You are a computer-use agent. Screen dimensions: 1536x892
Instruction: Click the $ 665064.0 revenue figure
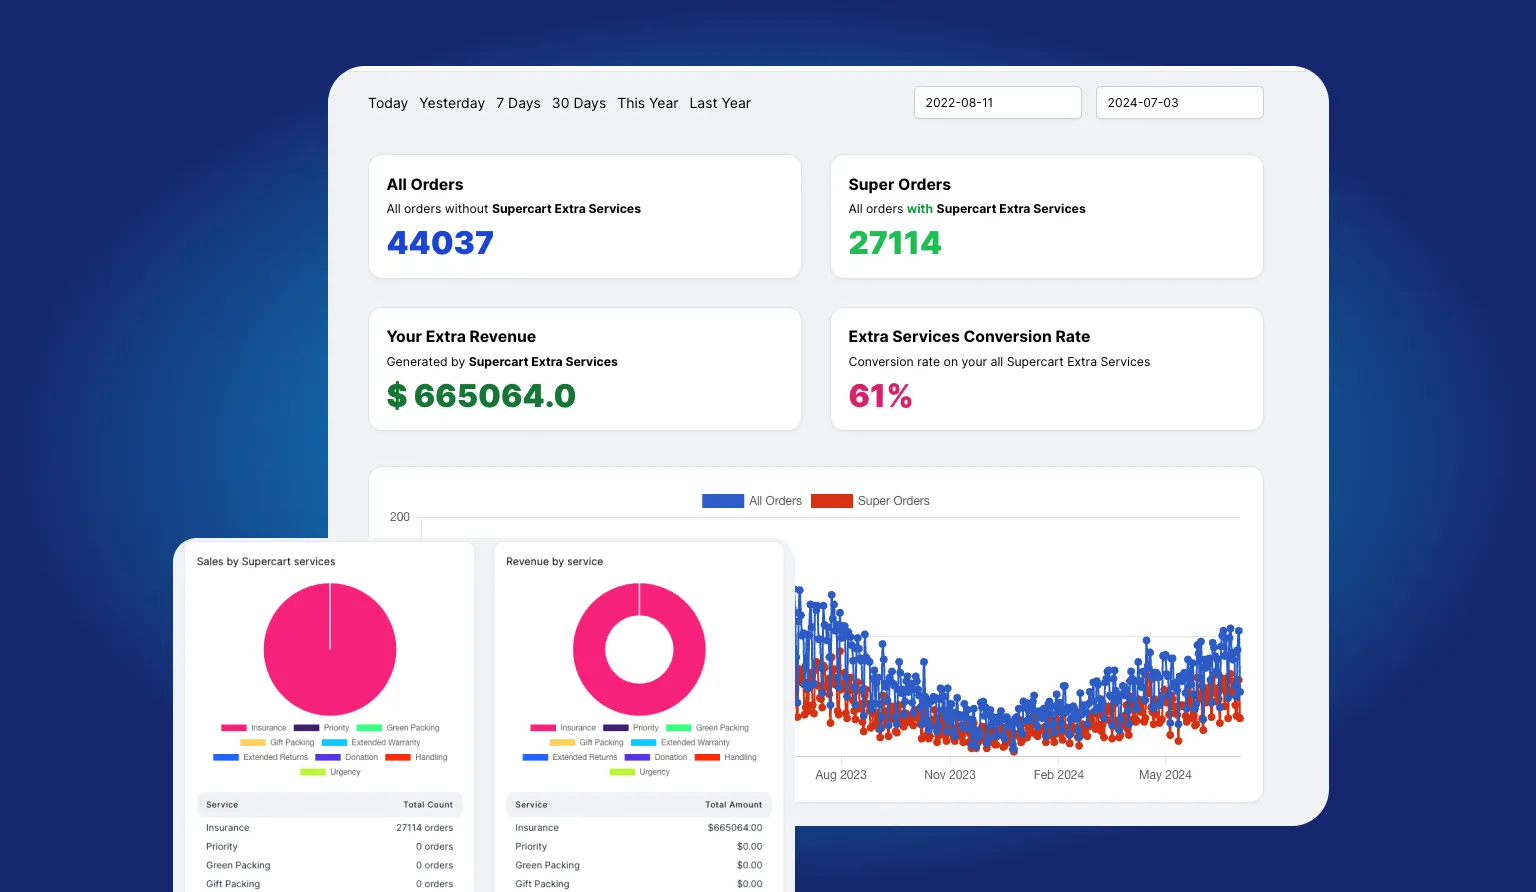click(481, 396)
